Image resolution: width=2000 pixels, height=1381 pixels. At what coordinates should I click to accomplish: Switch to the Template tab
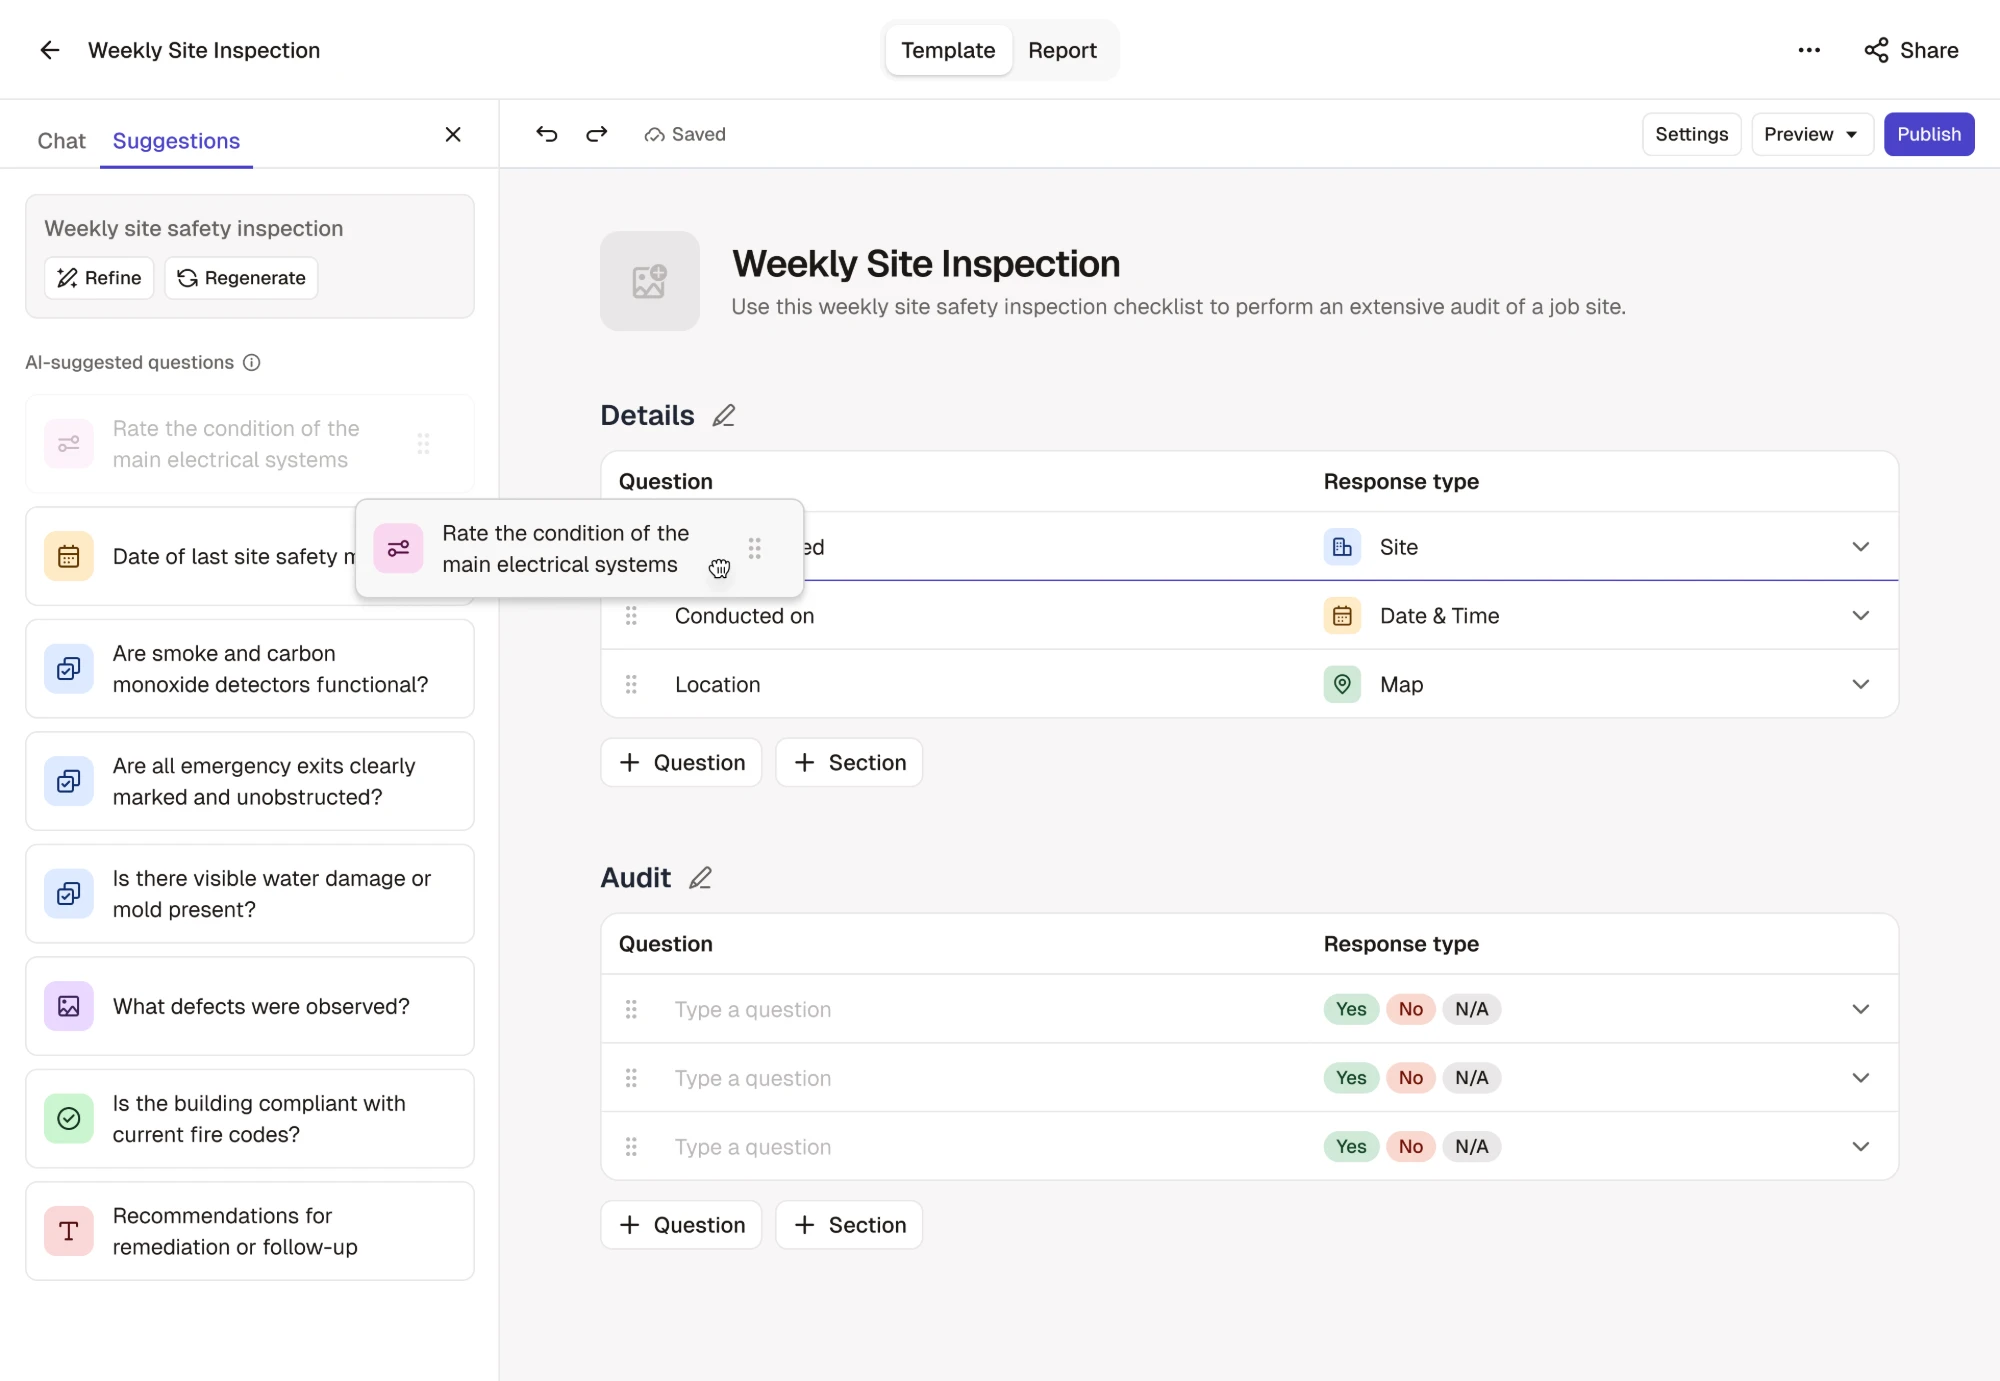(x=948, y=50)
